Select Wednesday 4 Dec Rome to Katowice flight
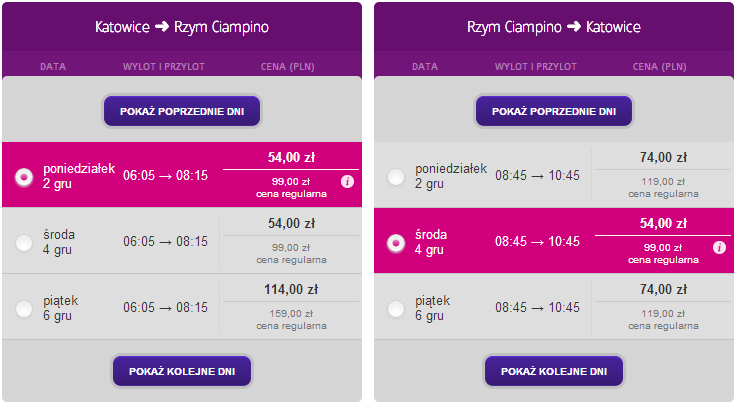Image resolution: width=736 pixels, height=404 pixels. [x=397, y=242]
